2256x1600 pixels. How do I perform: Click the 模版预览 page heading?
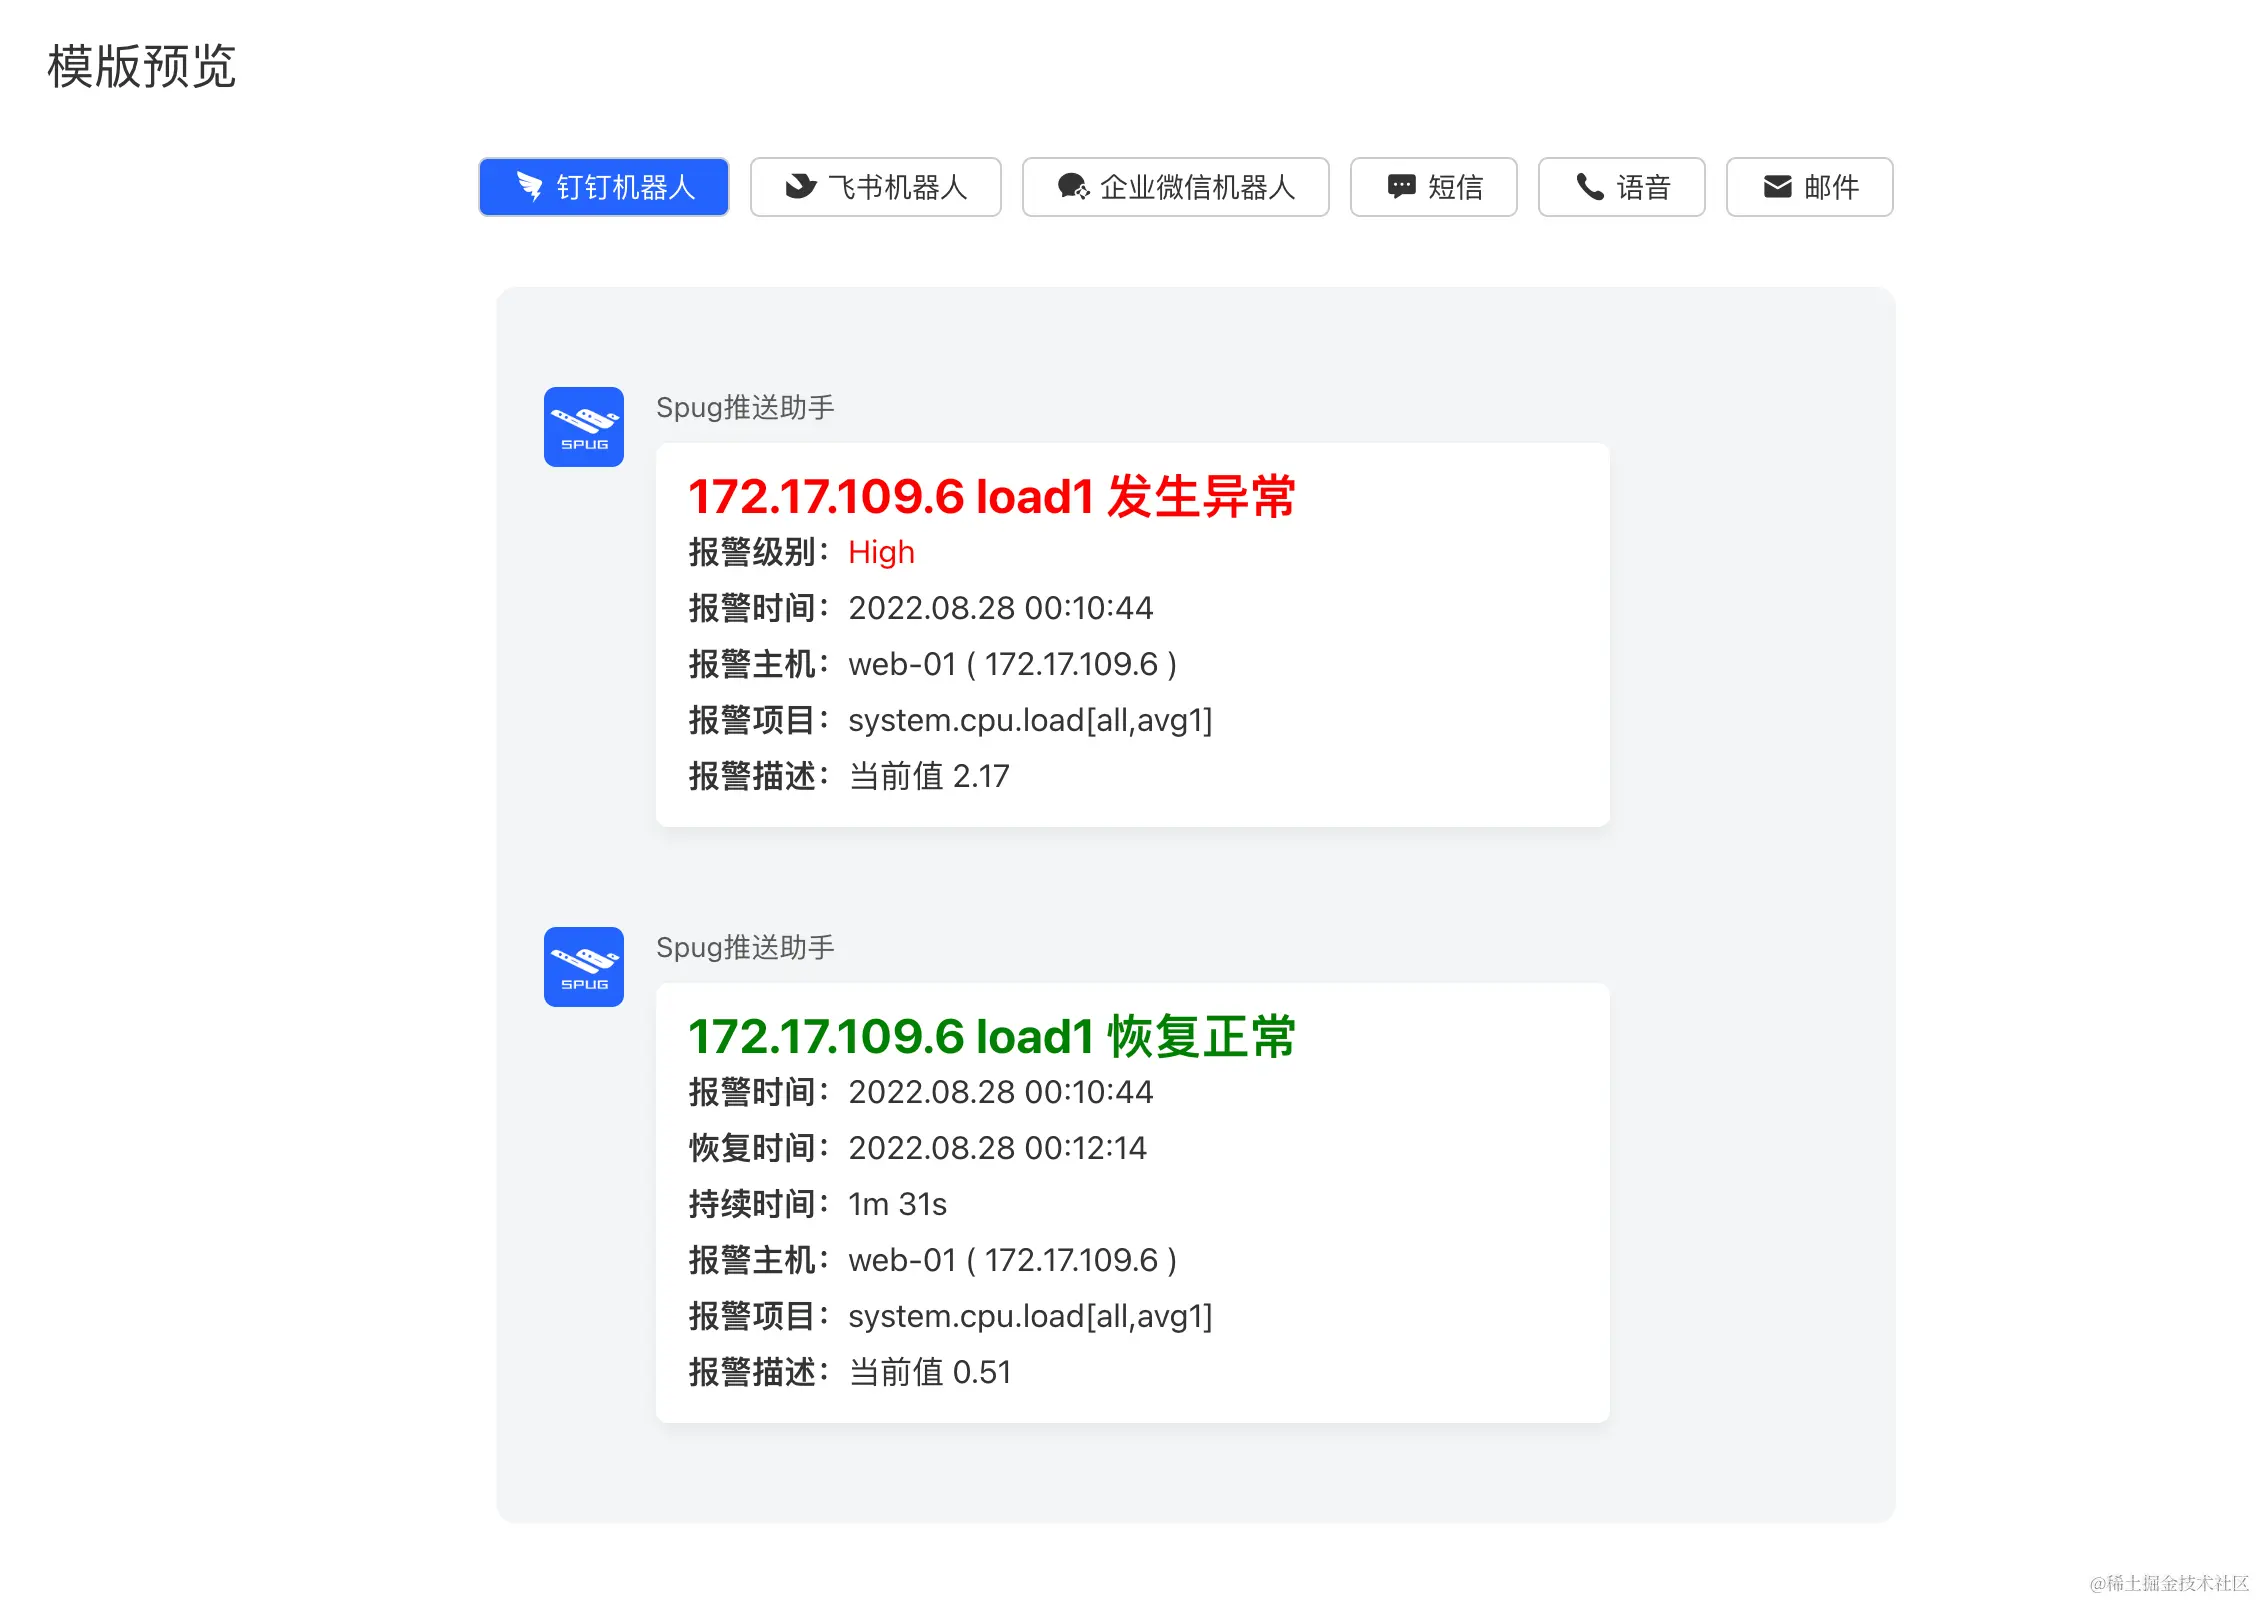141,67
